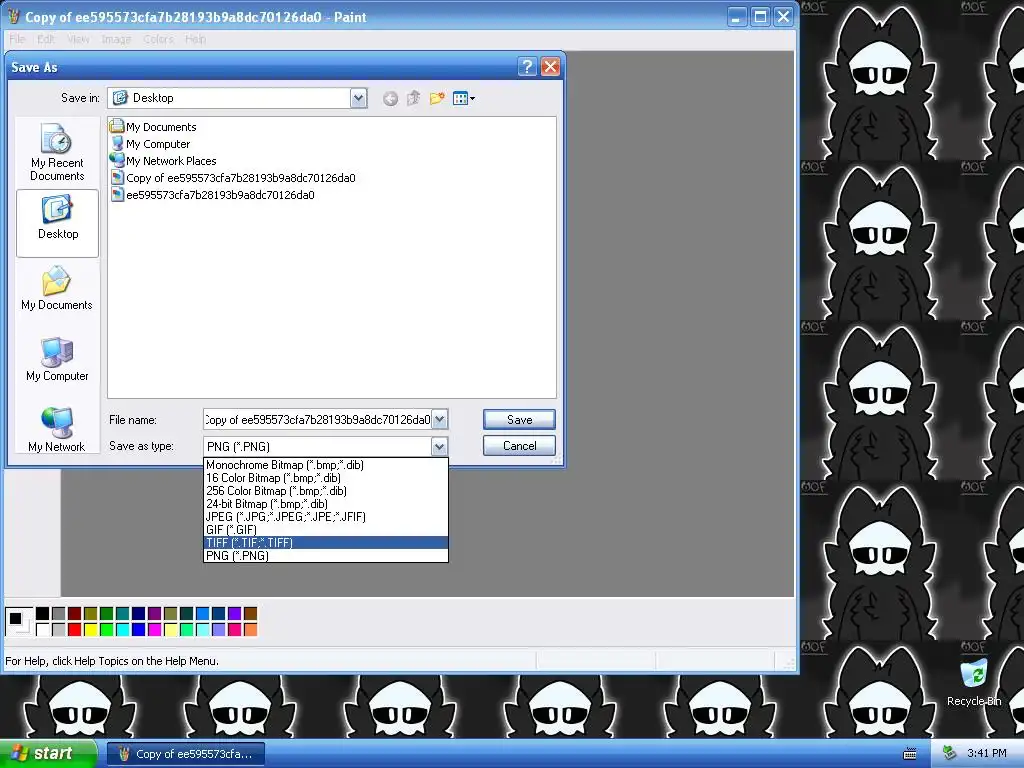The width and height of the screenshot is (1024, 768).
Task: Go up one folder level icon
Action: [x=413, y=99]
